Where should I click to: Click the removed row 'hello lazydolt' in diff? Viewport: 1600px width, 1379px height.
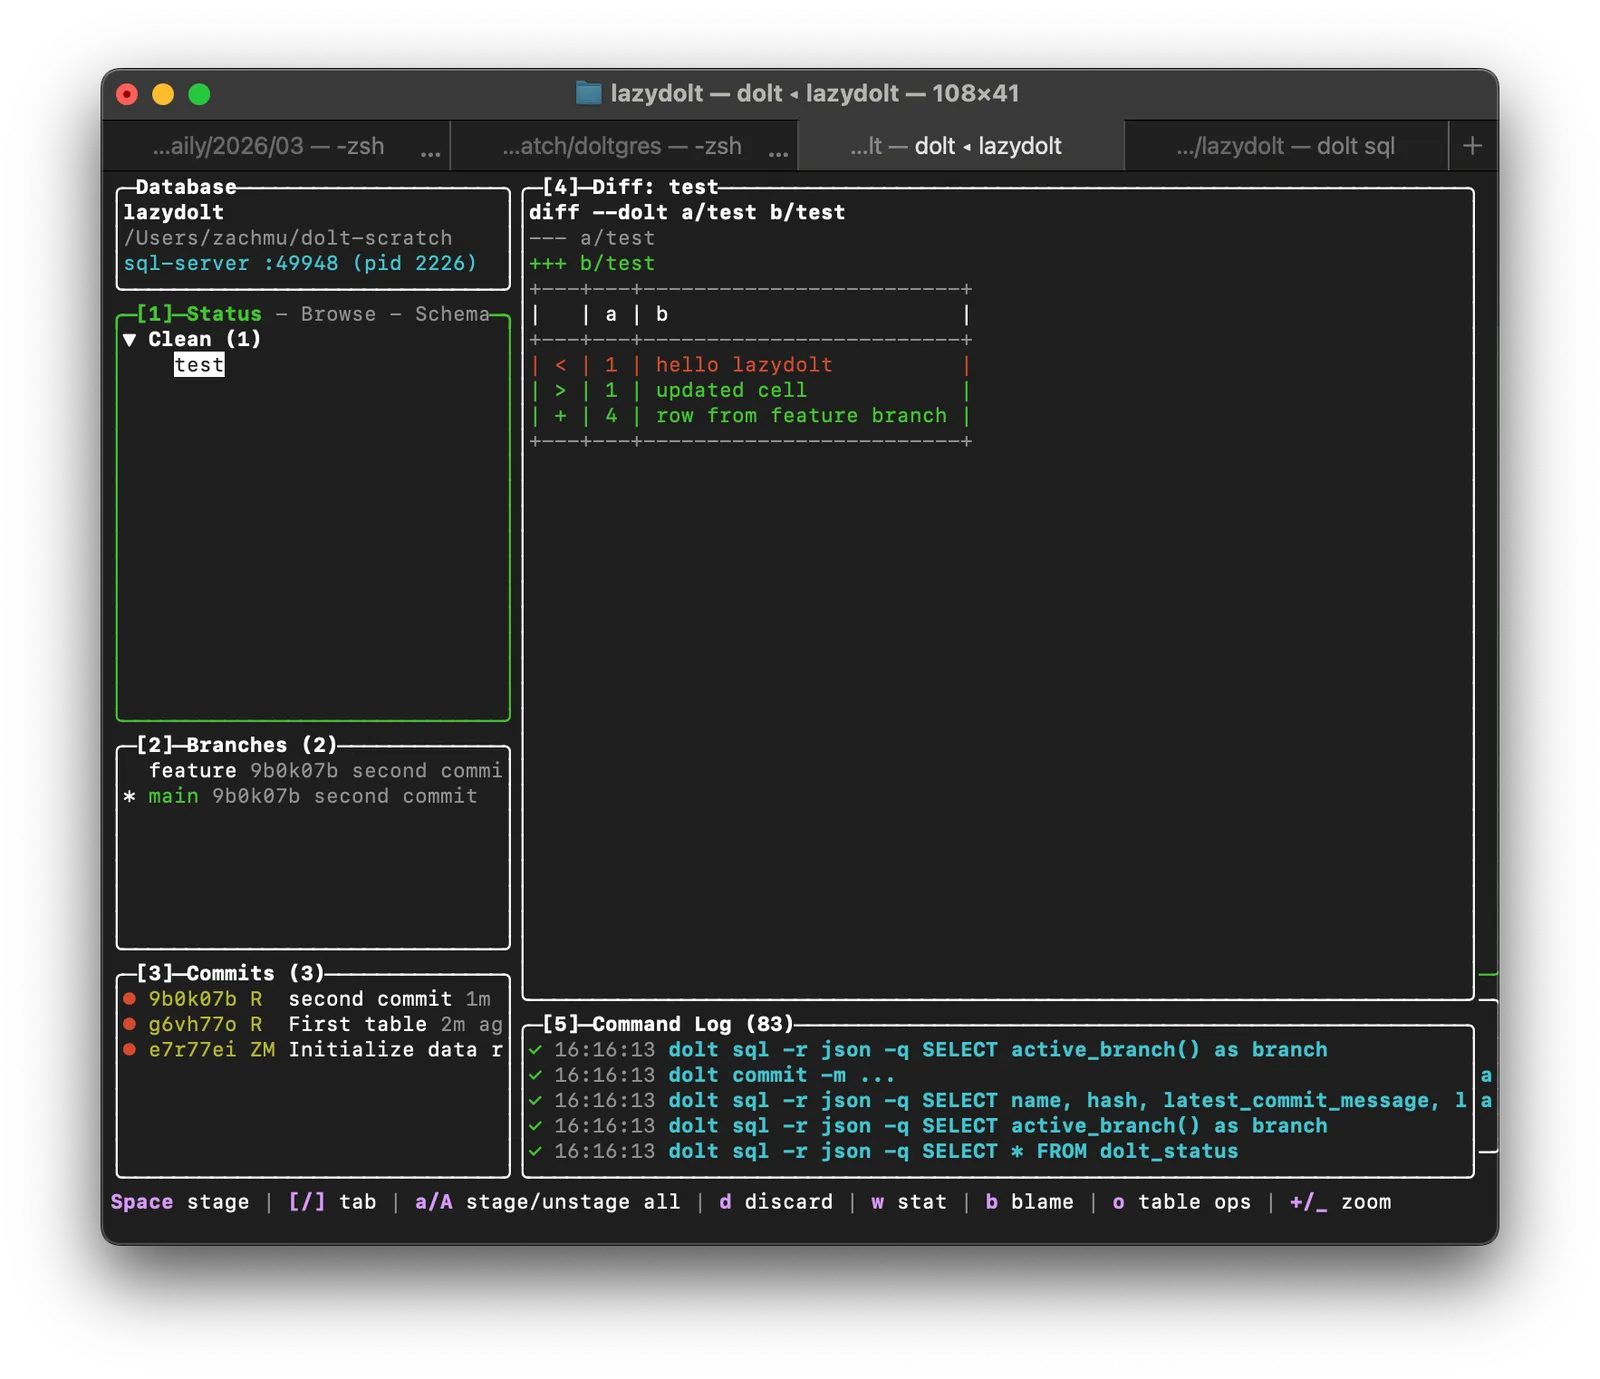pyautogui.click(x=744, y=365)
